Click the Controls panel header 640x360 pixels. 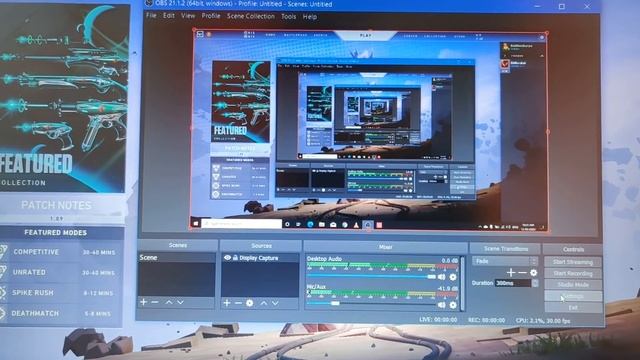[x=573, y=249]
